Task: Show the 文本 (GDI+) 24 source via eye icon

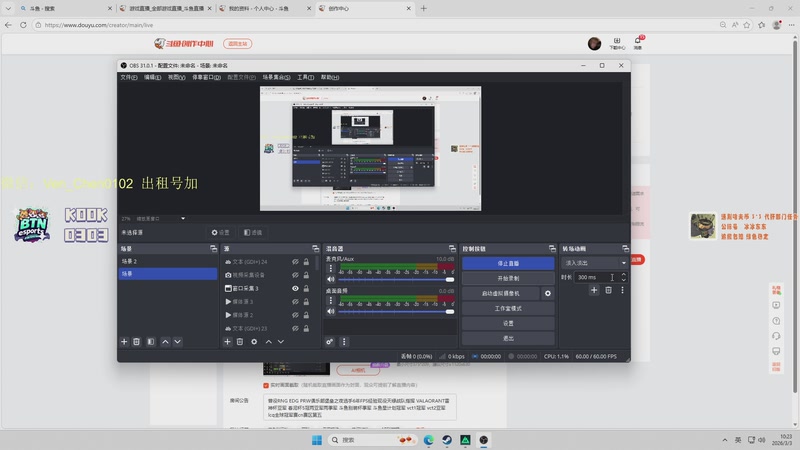Action: point(295,262)
